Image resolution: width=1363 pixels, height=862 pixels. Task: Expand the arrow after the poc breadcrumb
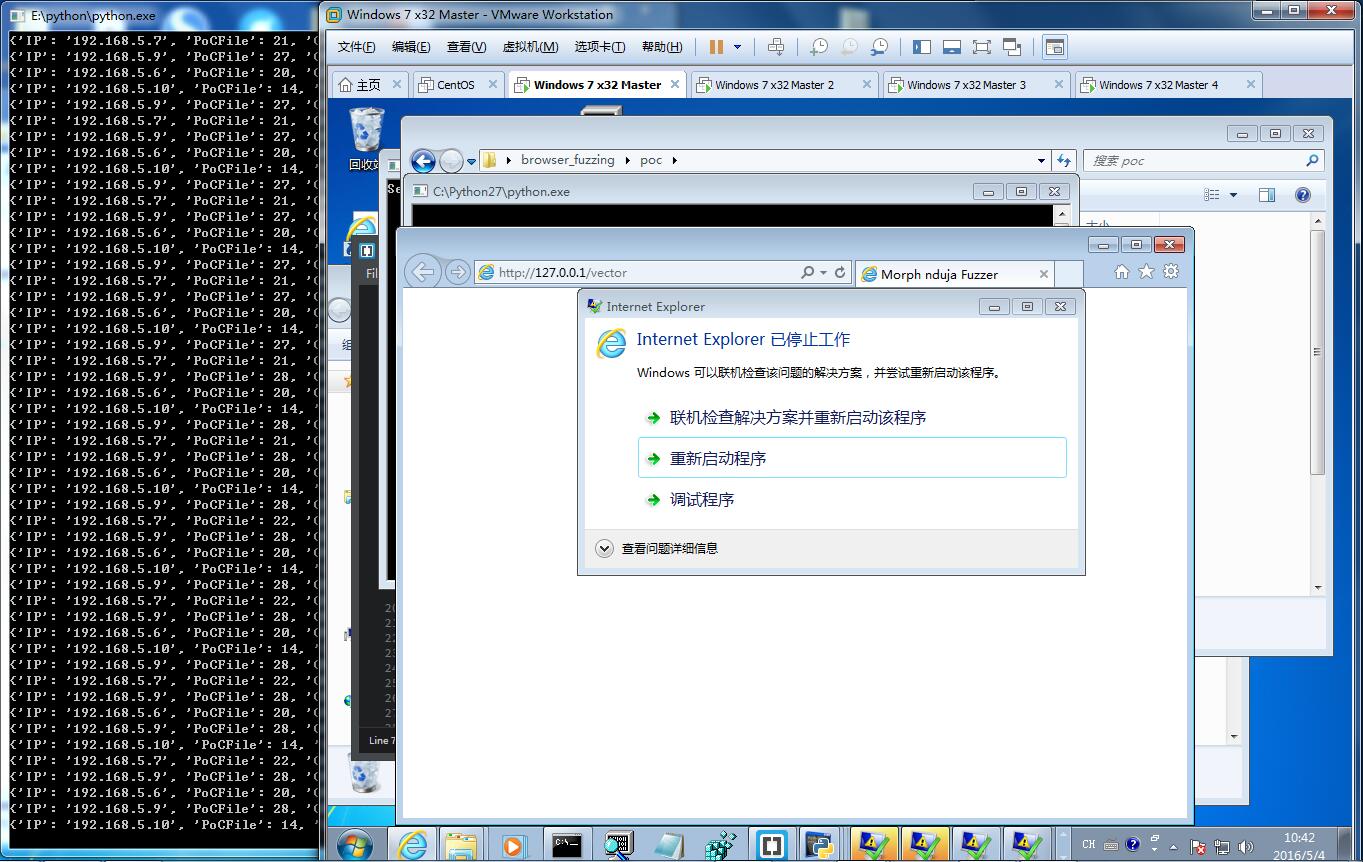pyautogui.click(x=674, y=160)
